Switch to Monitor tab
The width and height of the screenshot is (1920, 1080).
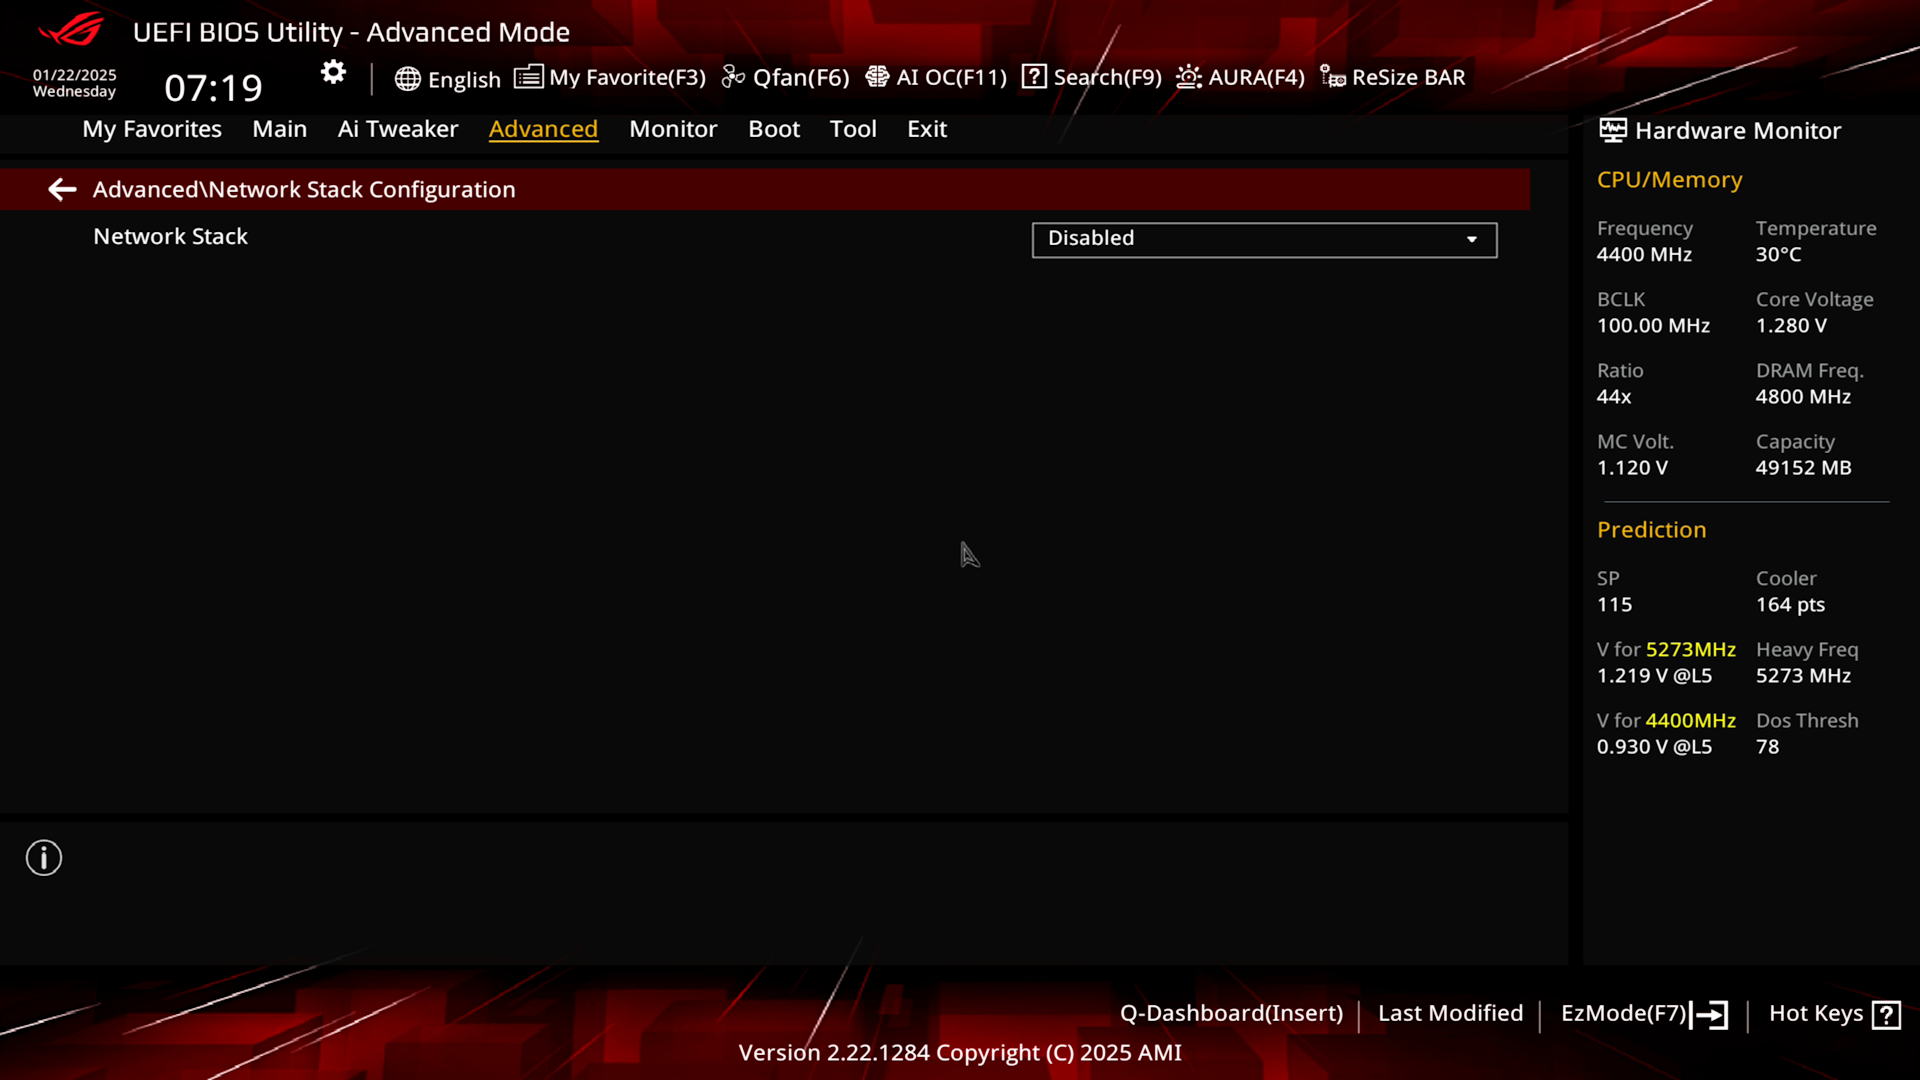coord(673,128)
